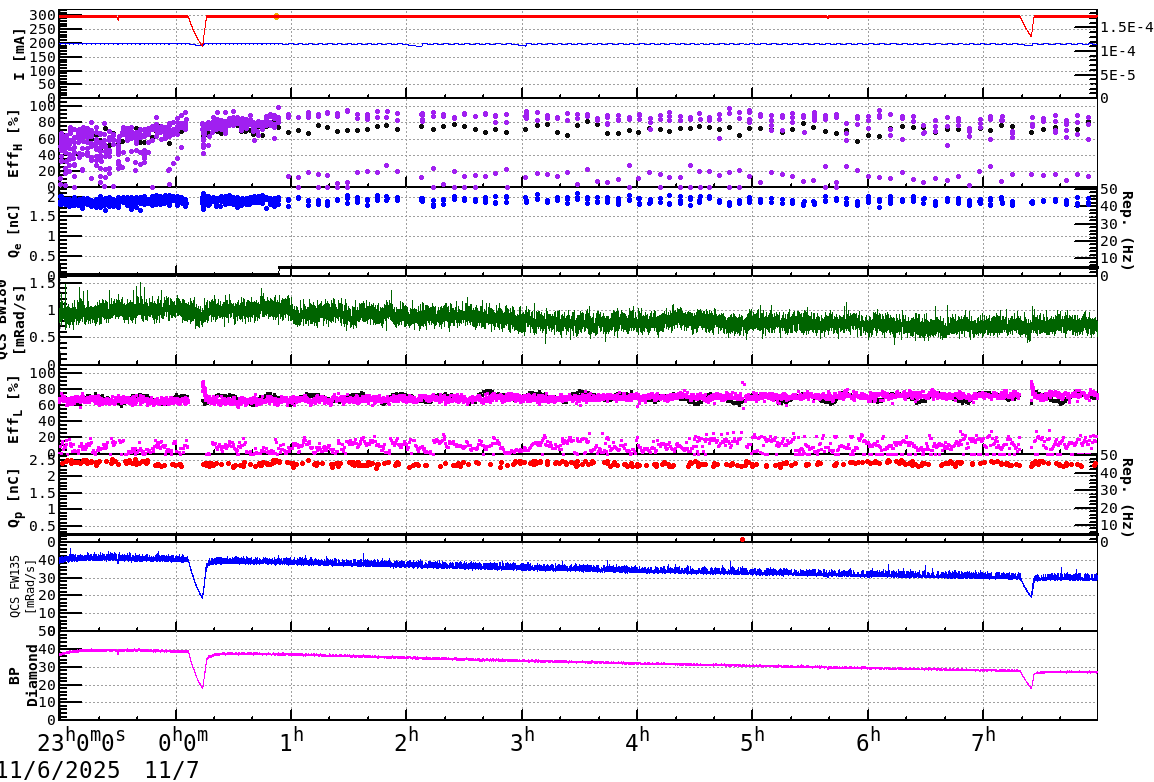Viewport: 1154px width, 782px height.
Task: Click the Eff L [%] axis label
Action: click(x=15, y=410)
